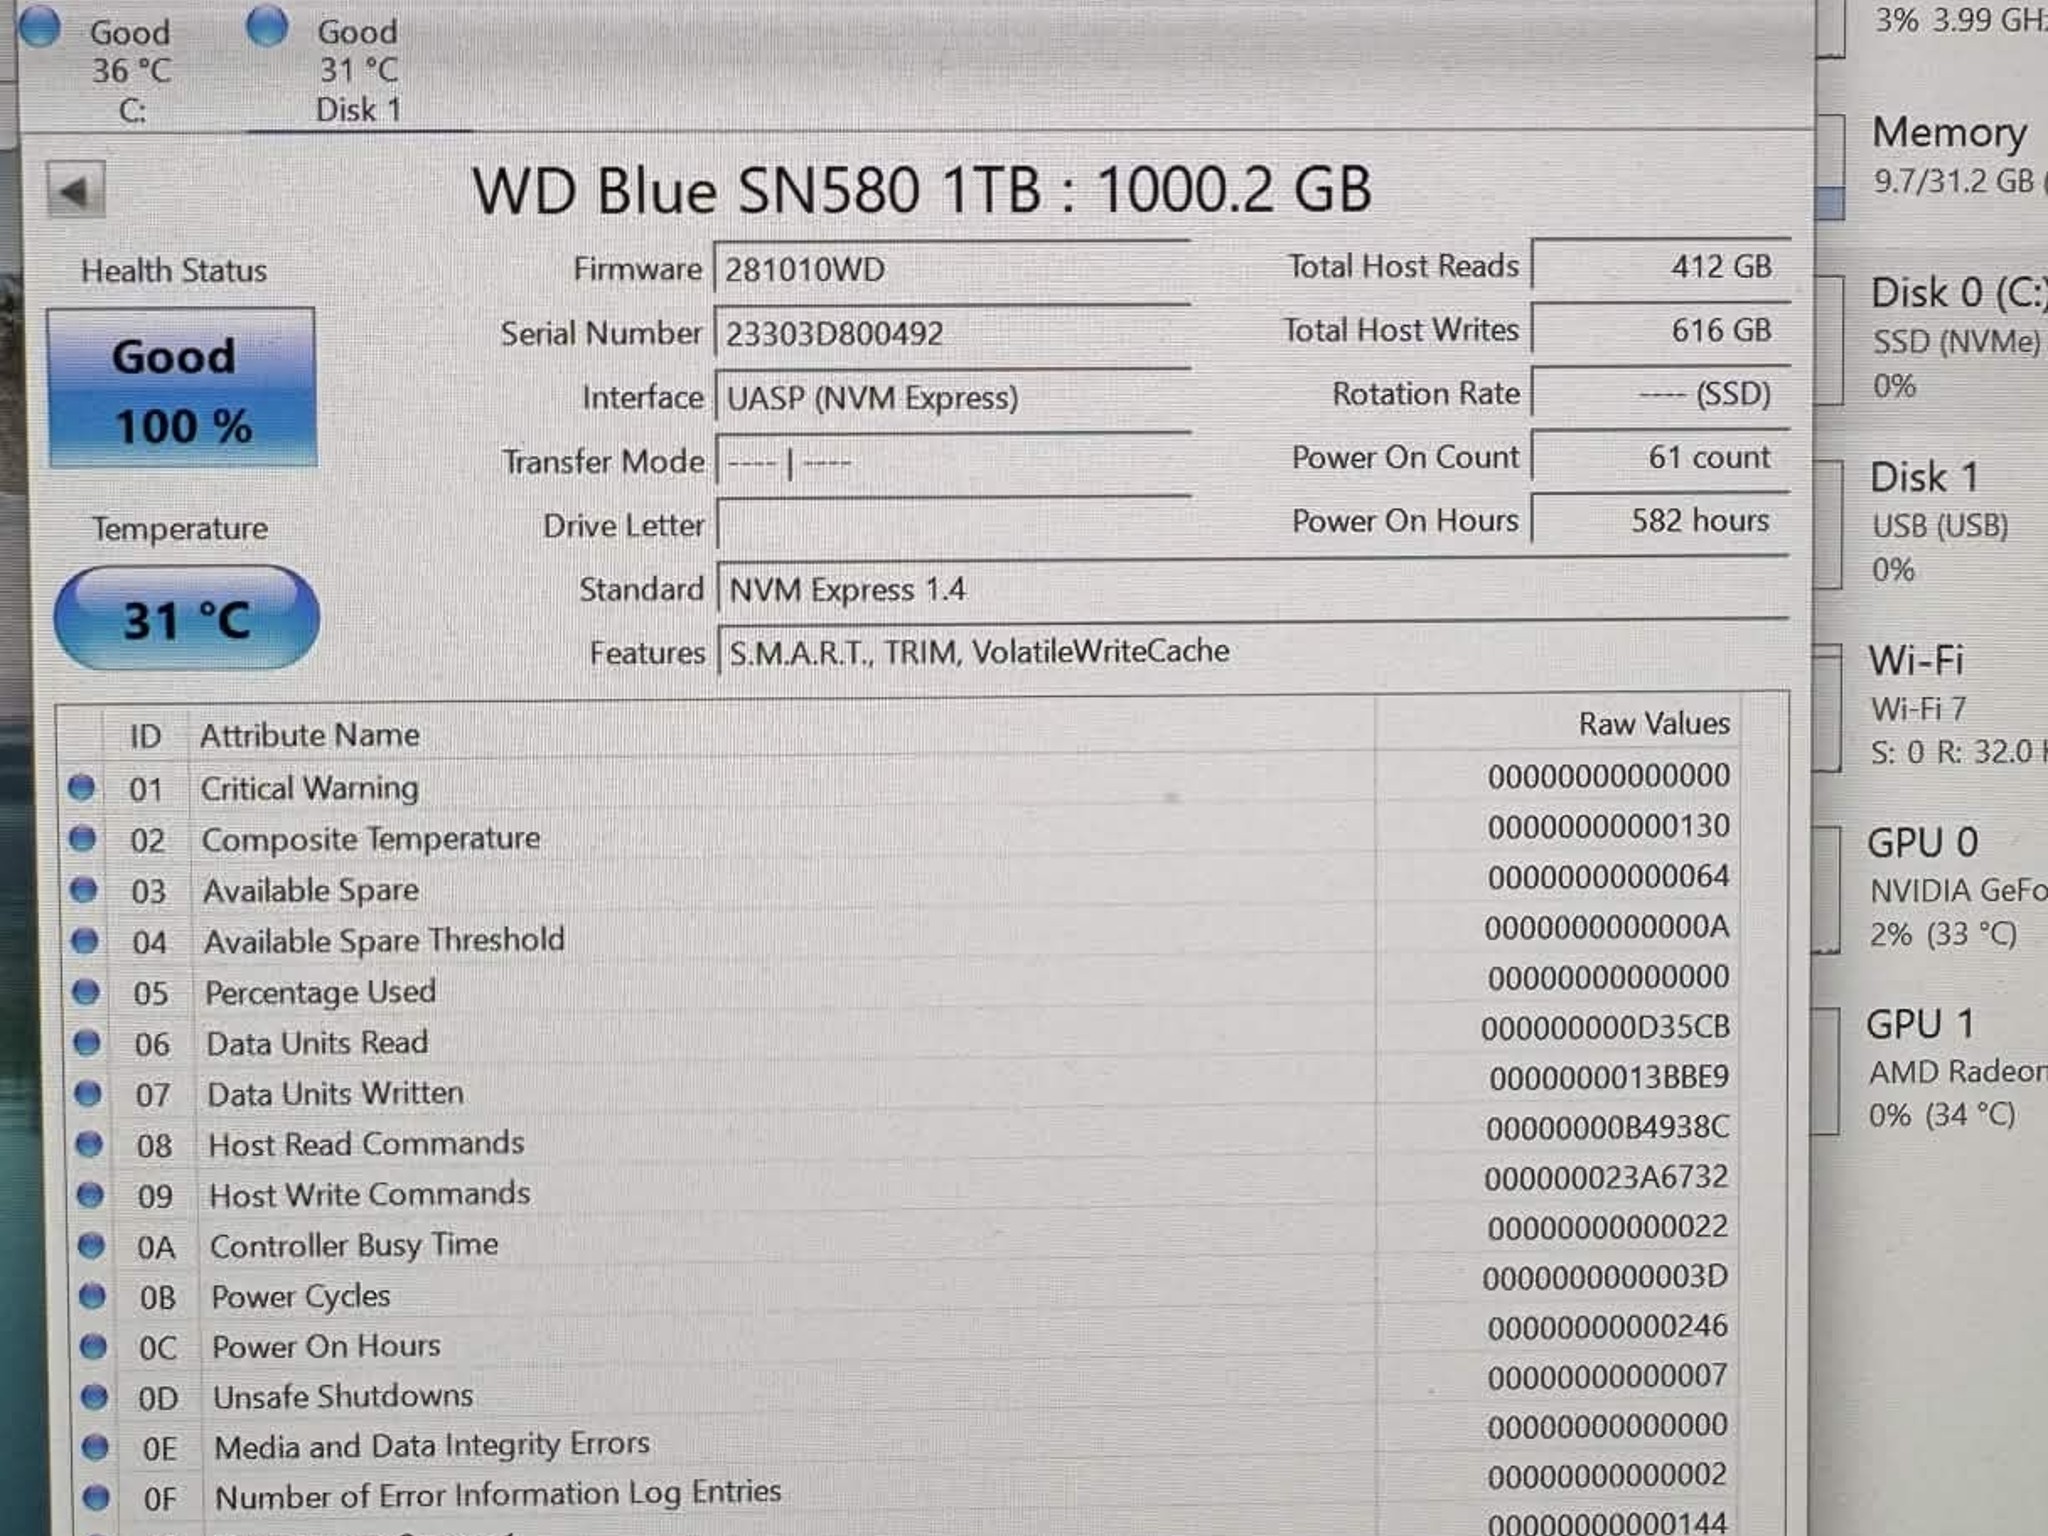Click the previous disk arrow button
2048x1536 pixels.
point(76,190)
